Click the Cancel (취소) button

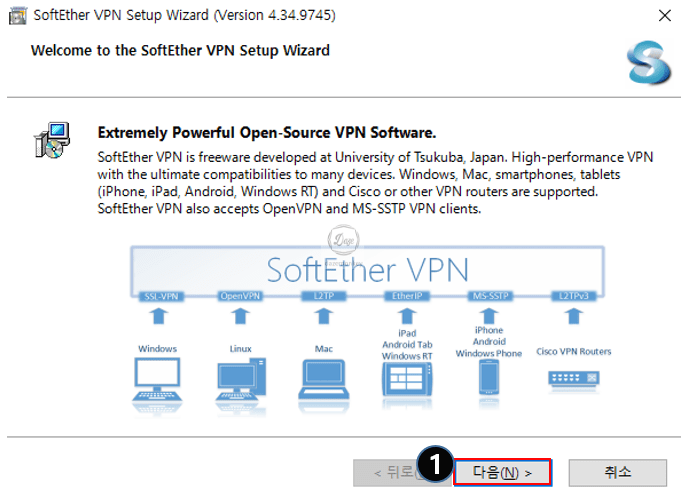(x=618, y=472)
